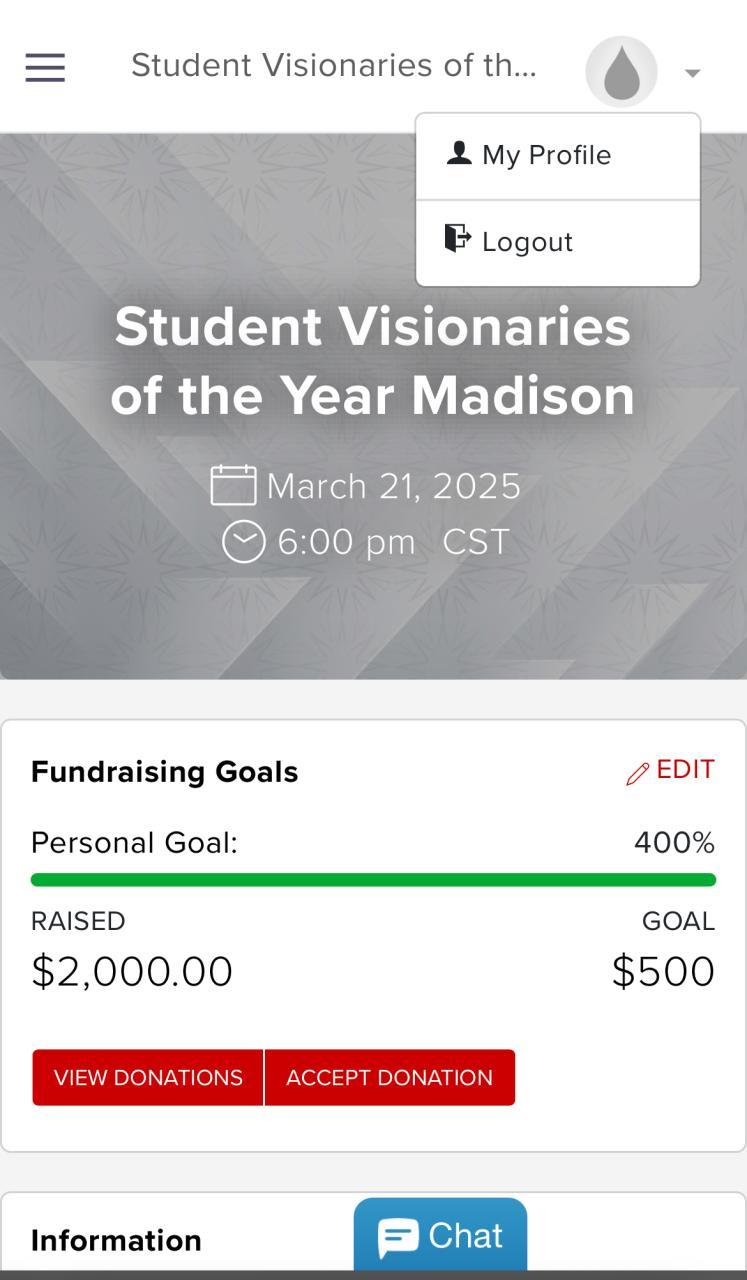Click the EDIT link in Fundraising Goals
The image size is (747, 1280).
(685, 770)
